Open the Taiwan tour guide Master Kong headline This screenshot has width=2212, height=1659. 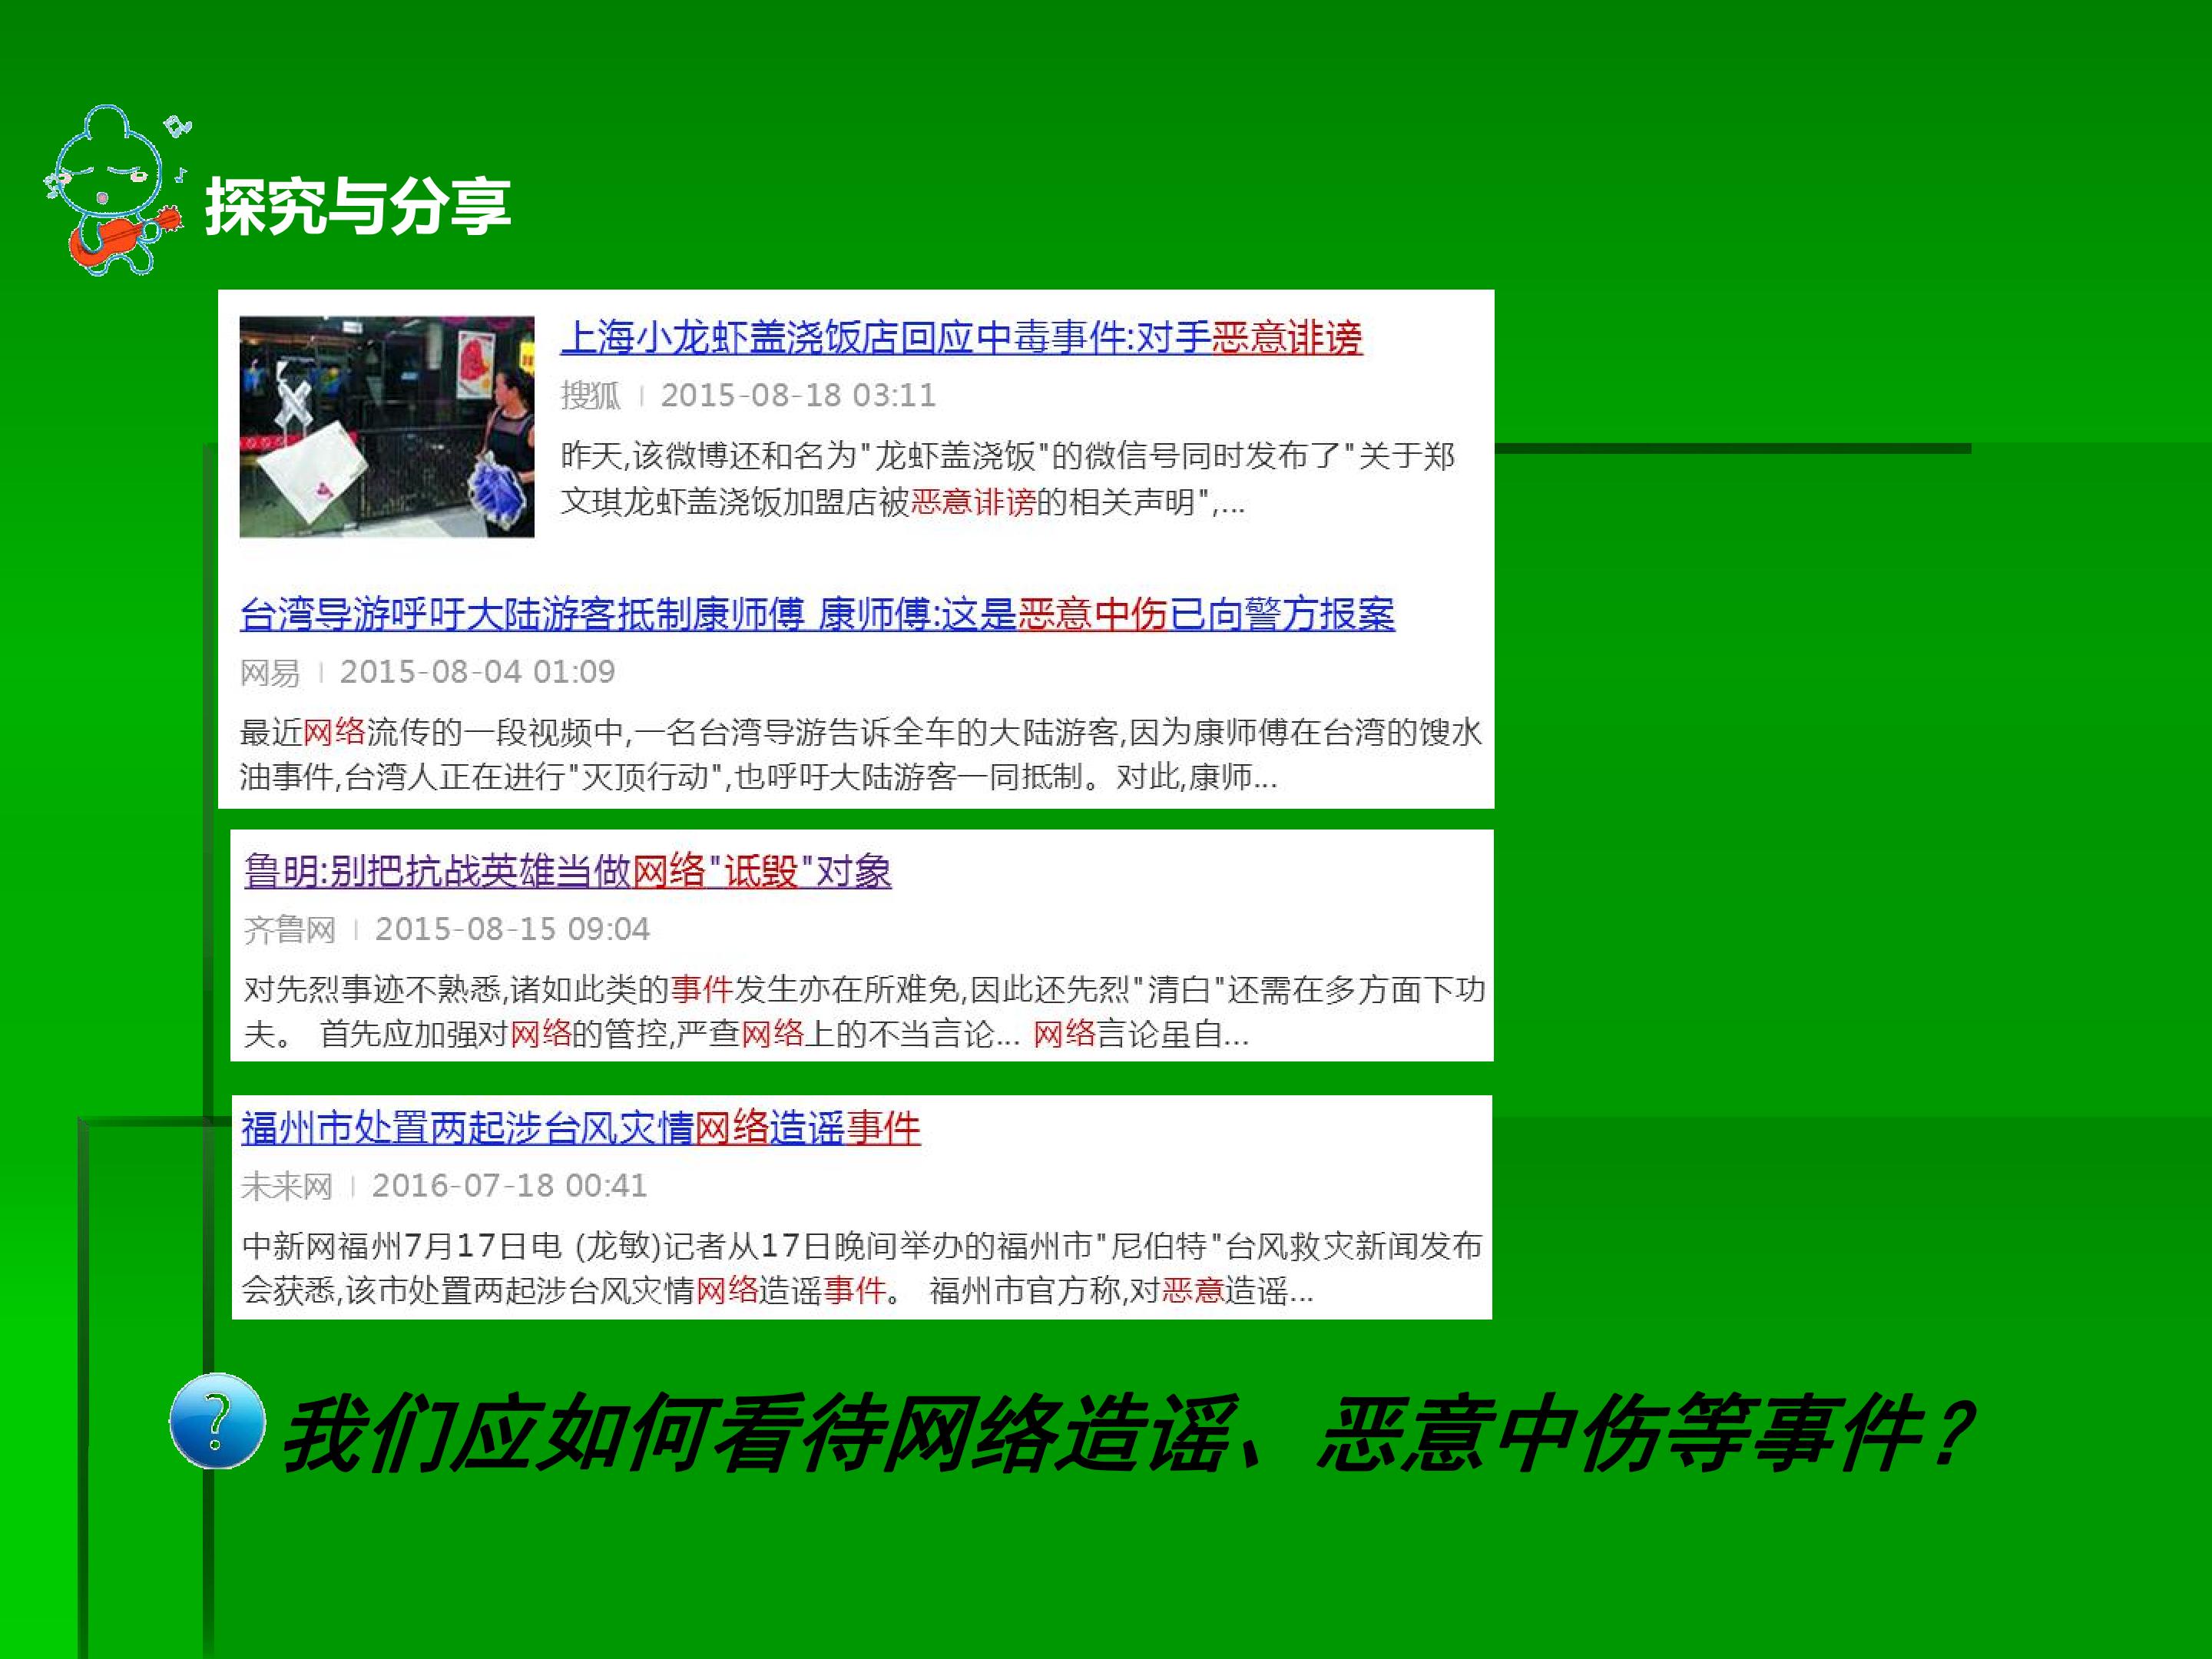pos(817,614)
